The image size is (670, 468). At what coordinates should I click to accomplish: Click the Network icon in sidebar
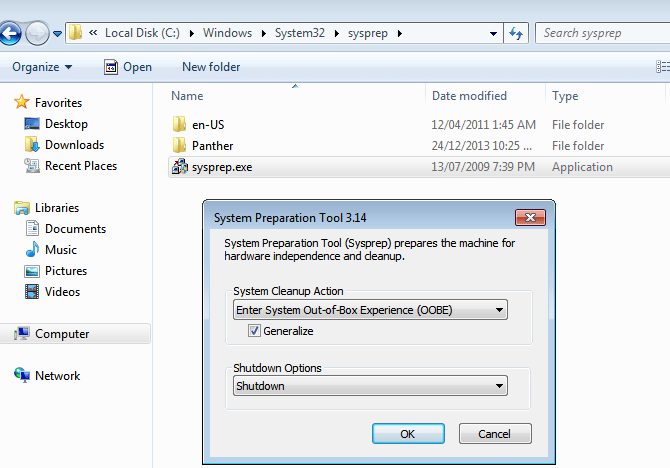click(x=22, y=376)
